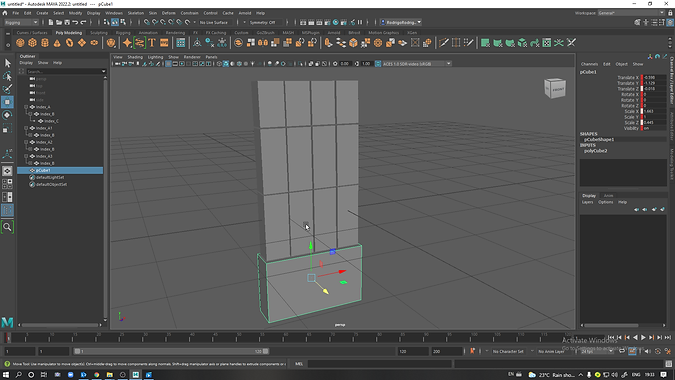Select the Poly Sphere shelf icon
The width and height of the screenshot is (675, 380).
click(20, 43)
